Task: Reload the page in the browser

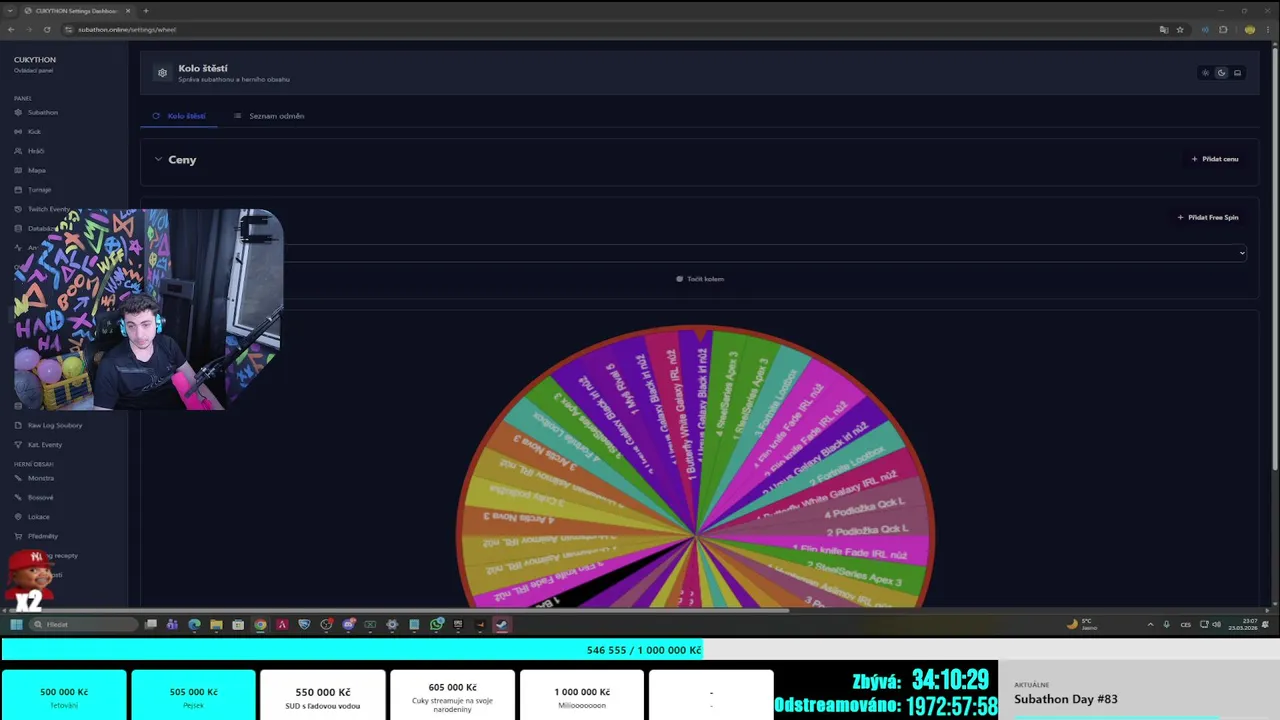Action: coord(46,29)
